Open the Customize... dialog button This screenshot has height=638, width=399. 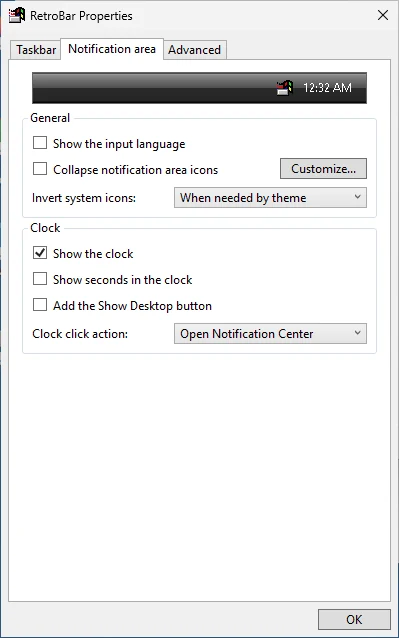click(323, 168)
